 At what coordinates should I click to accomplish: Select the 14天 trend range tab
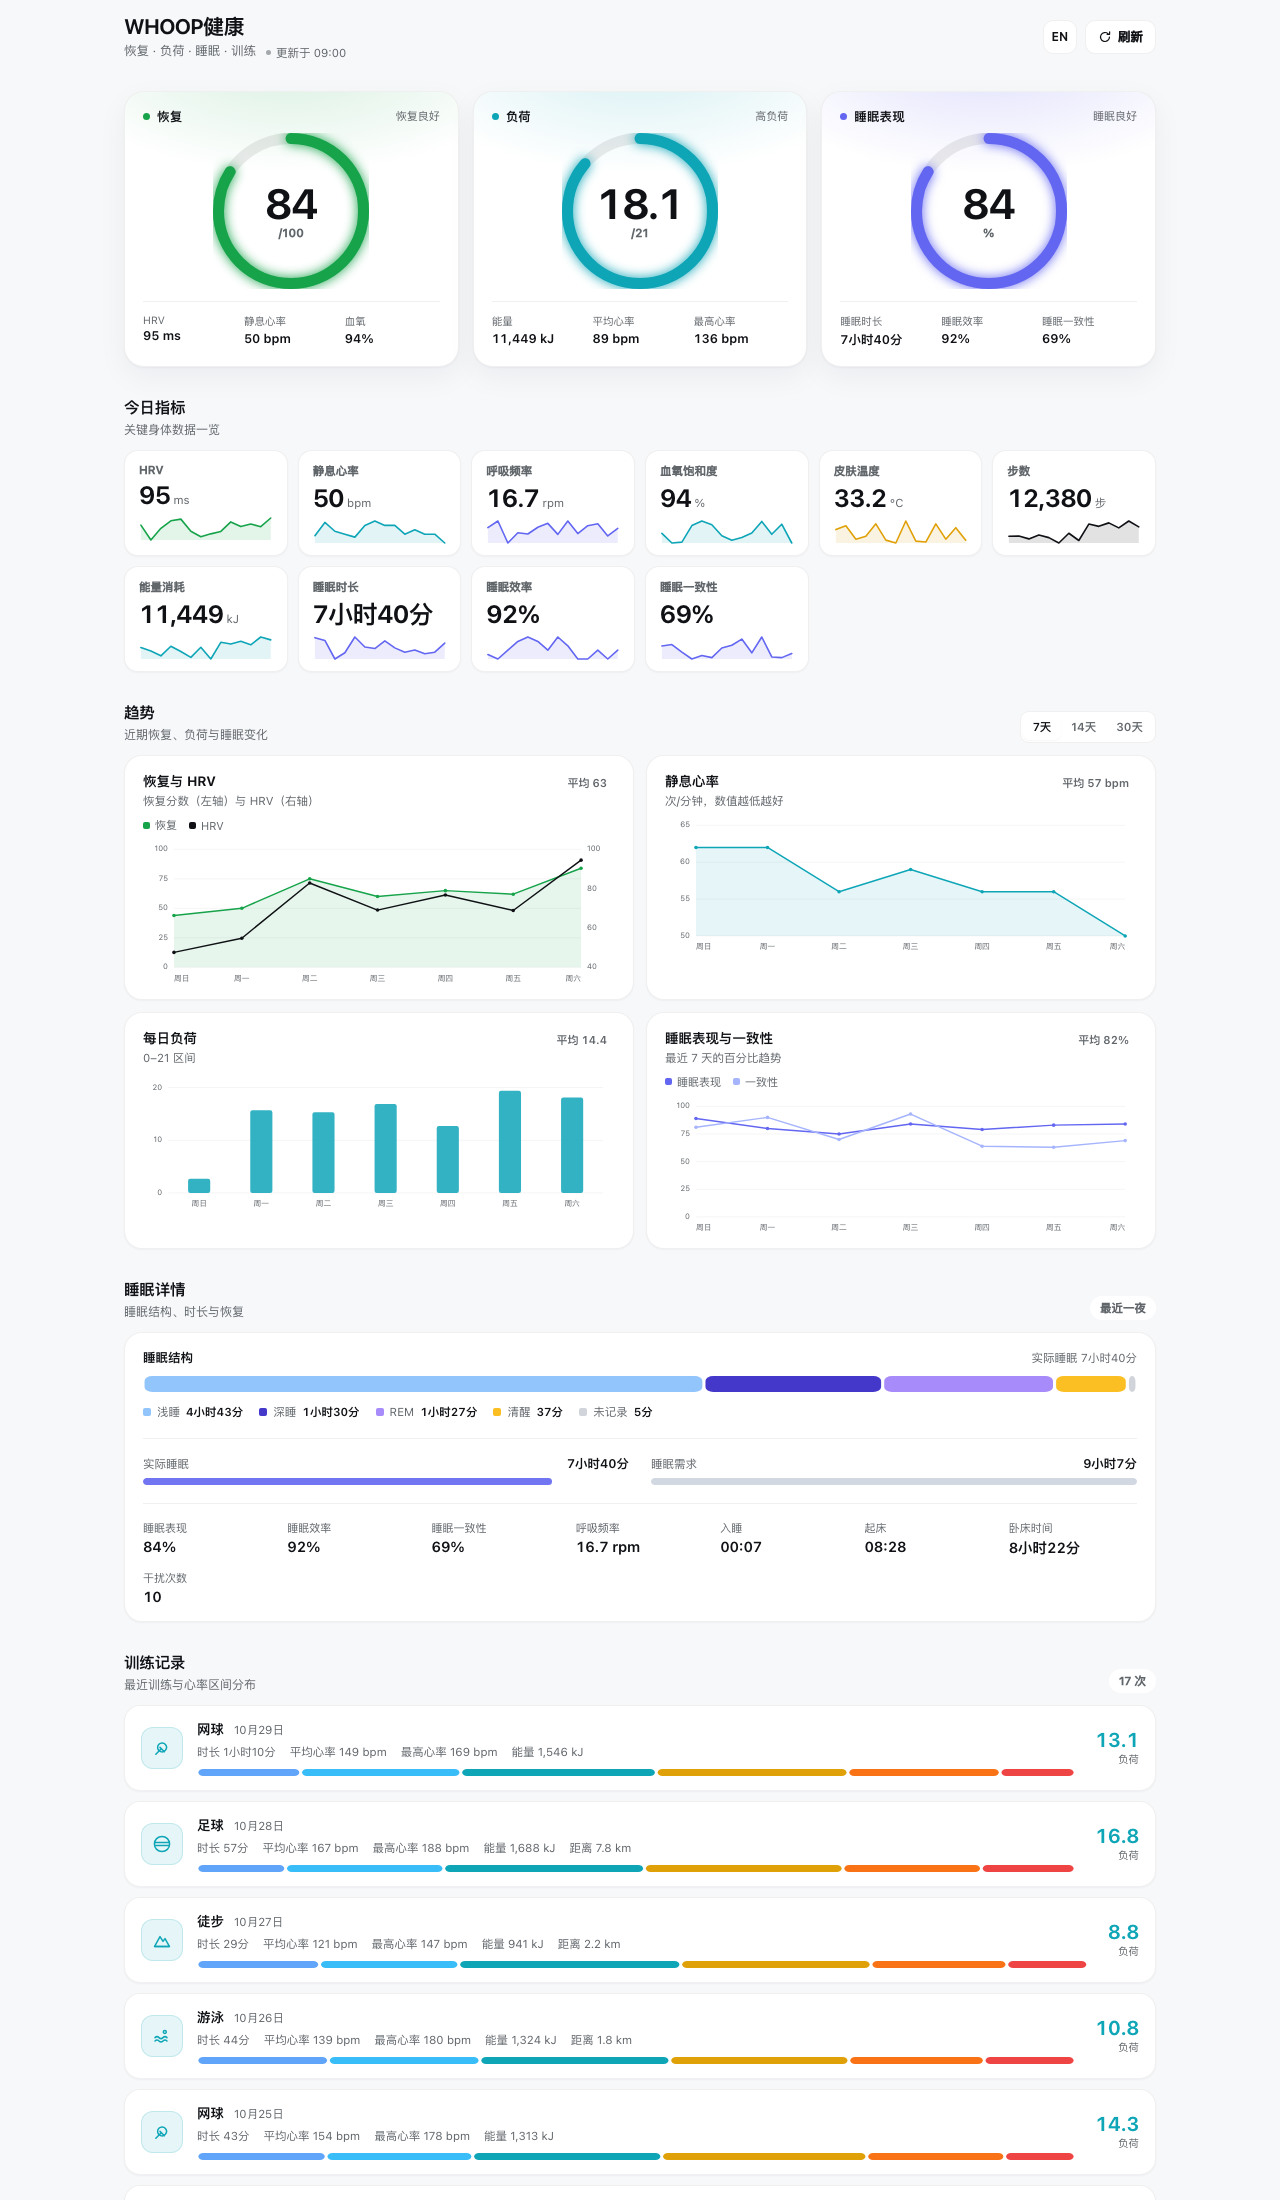coord(1084,727)
